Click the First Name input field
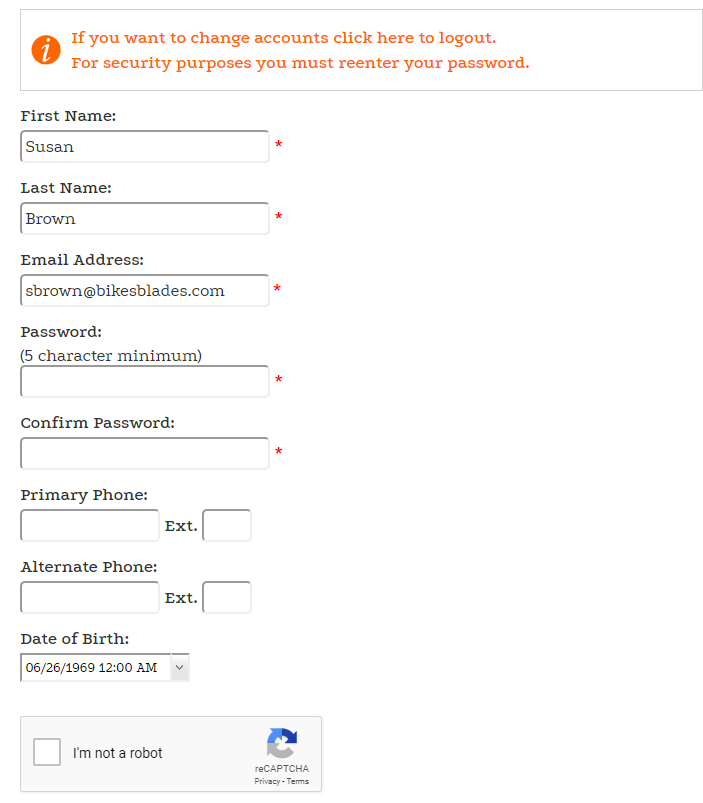 144,147
